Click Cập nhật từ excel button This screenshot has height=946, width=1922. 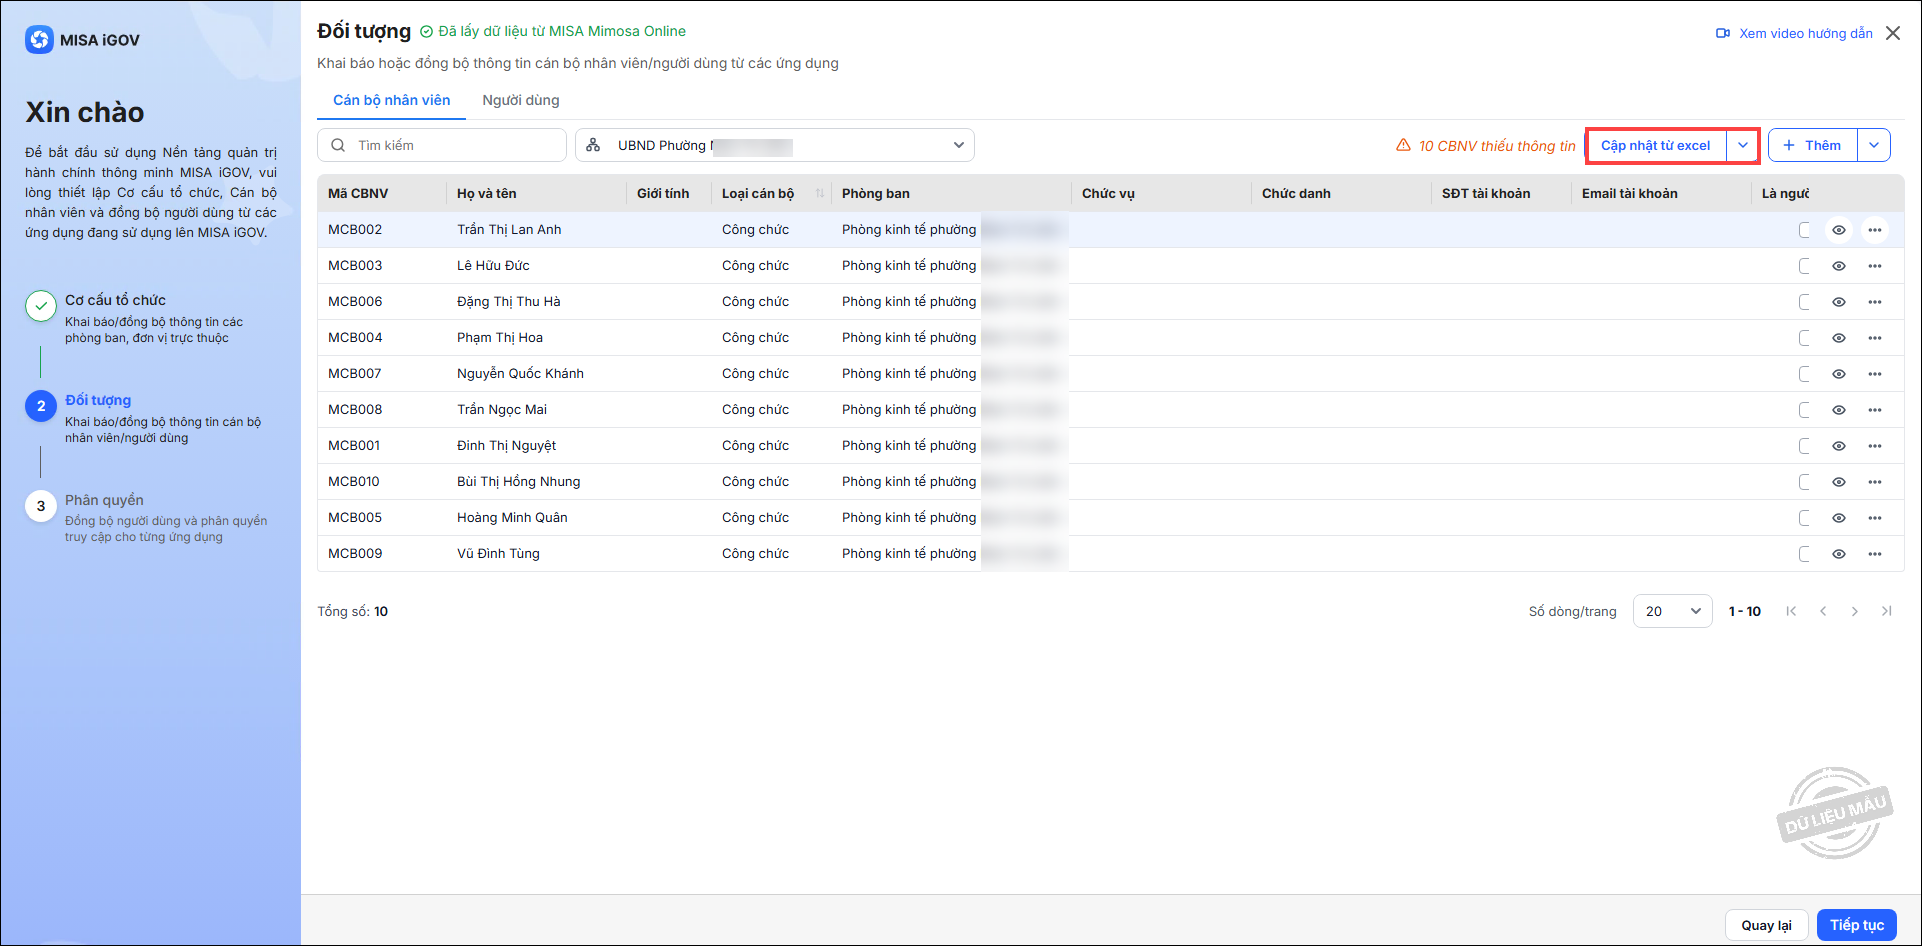pyautogui.click(x=1656, y=145)
